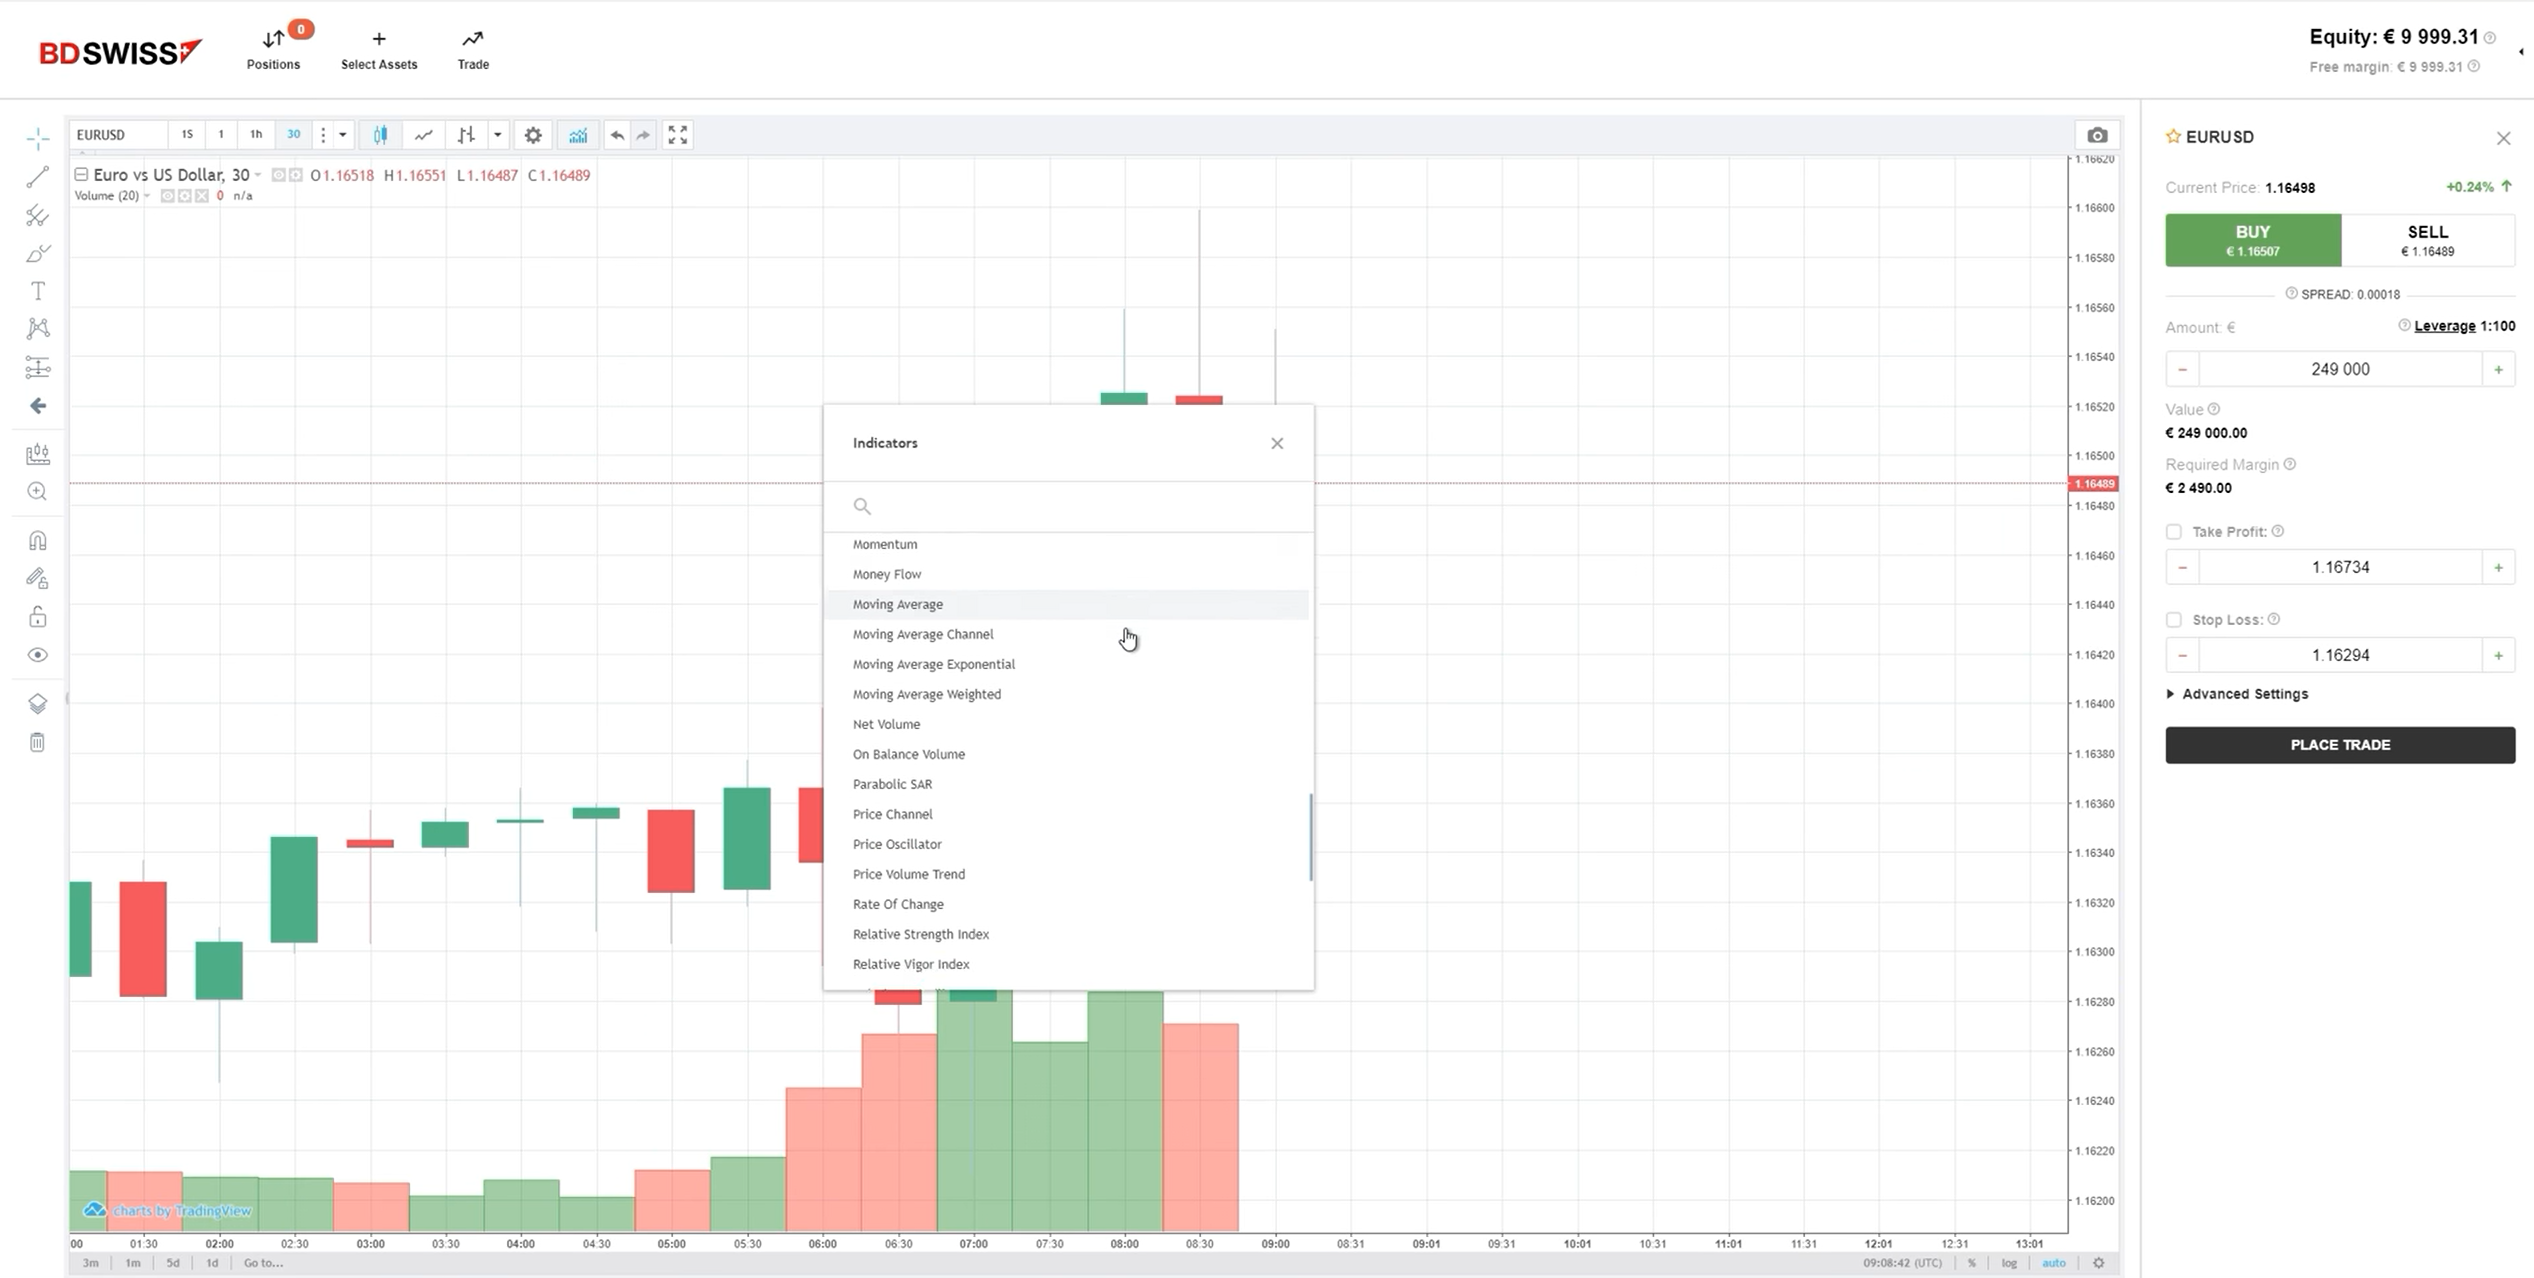This screenshot has height=1278, width=2534.
Task: Open the Trade tab
Action: 473,50
